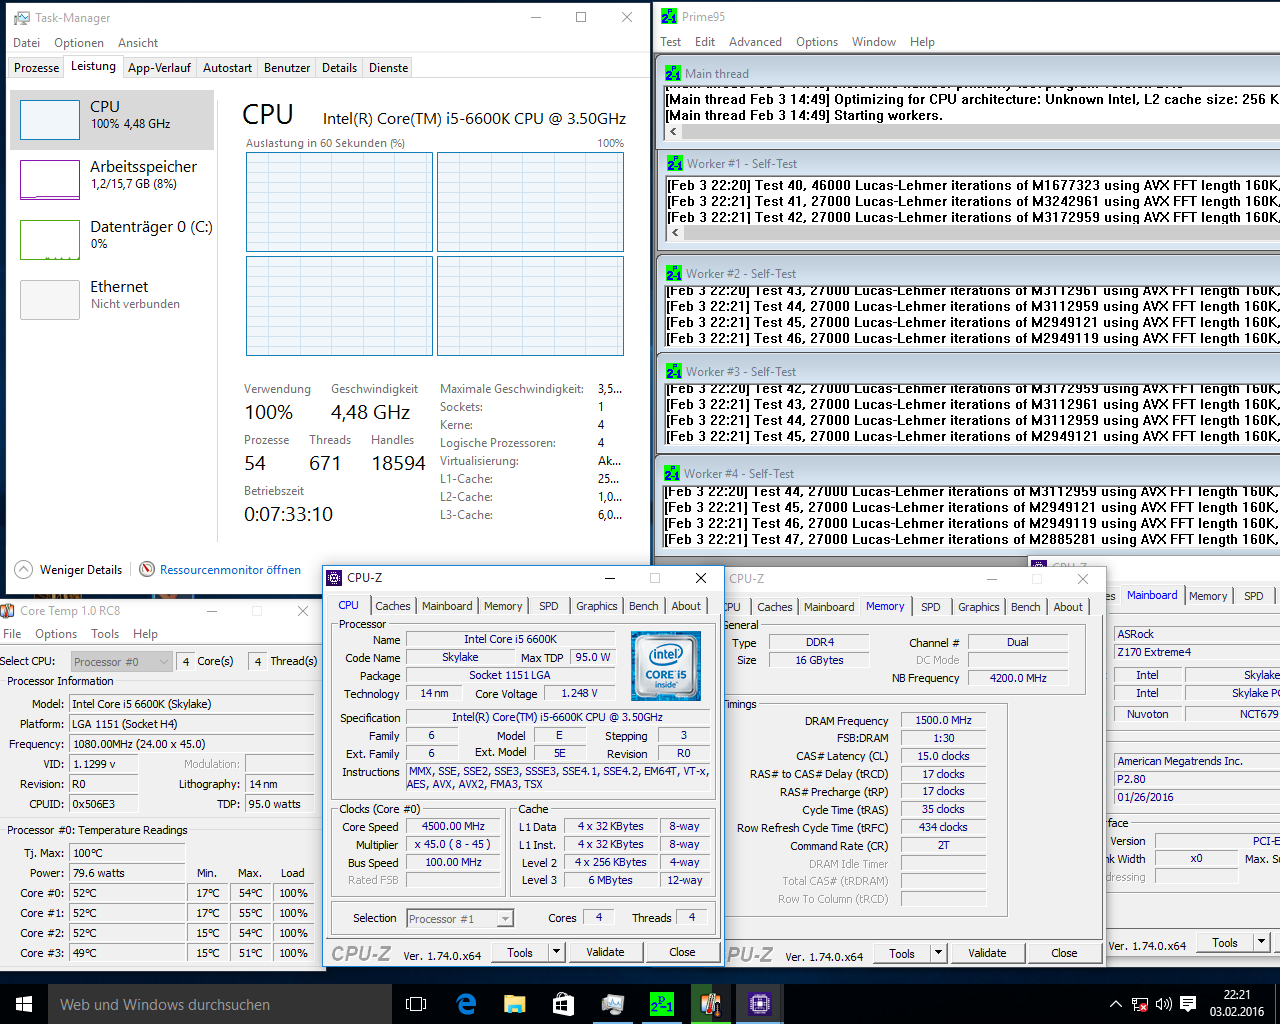Select the Arbeitsspeicher performance graph thumbnail
Viewport: 1280px width, 1024px height.
tap(50, 180)
